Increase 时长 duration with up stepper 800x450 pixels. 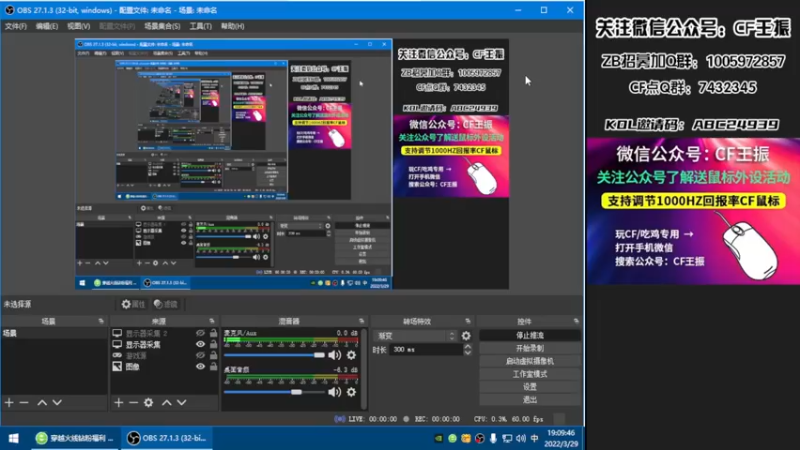[x=467, y=346]
